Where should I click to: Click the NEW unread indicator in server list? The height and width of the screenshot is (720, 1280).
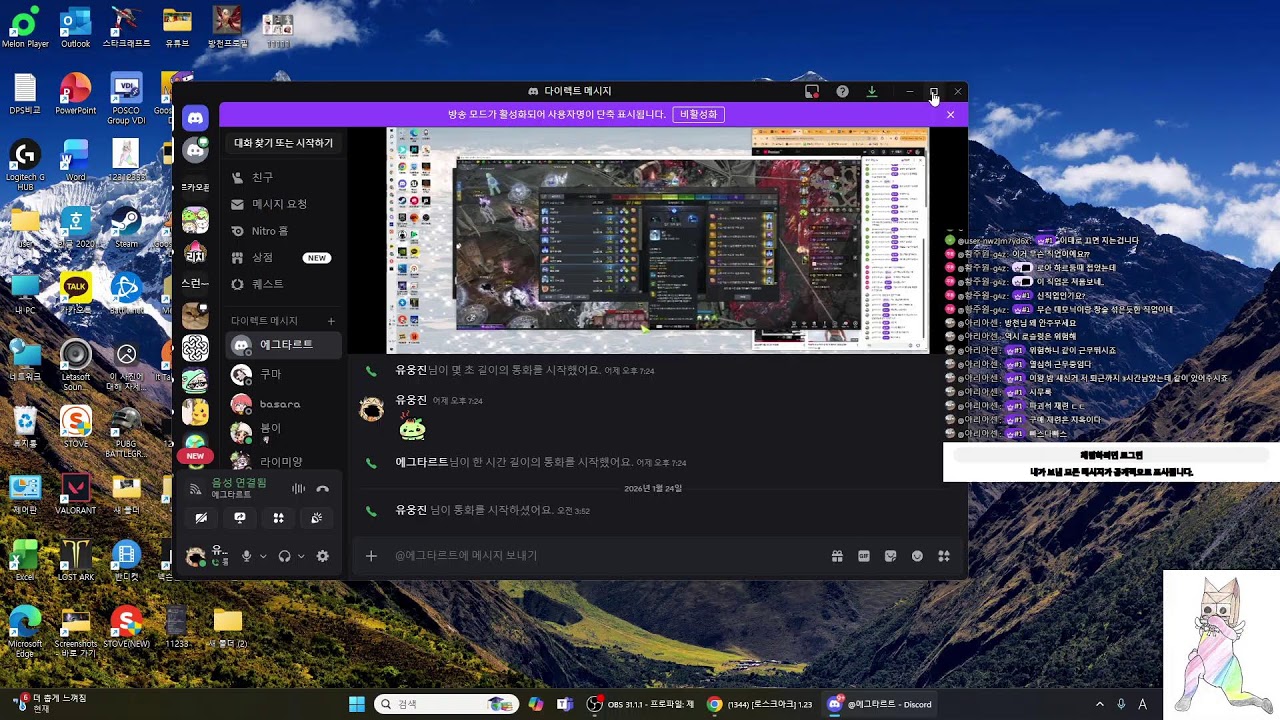tap(195, 456)
